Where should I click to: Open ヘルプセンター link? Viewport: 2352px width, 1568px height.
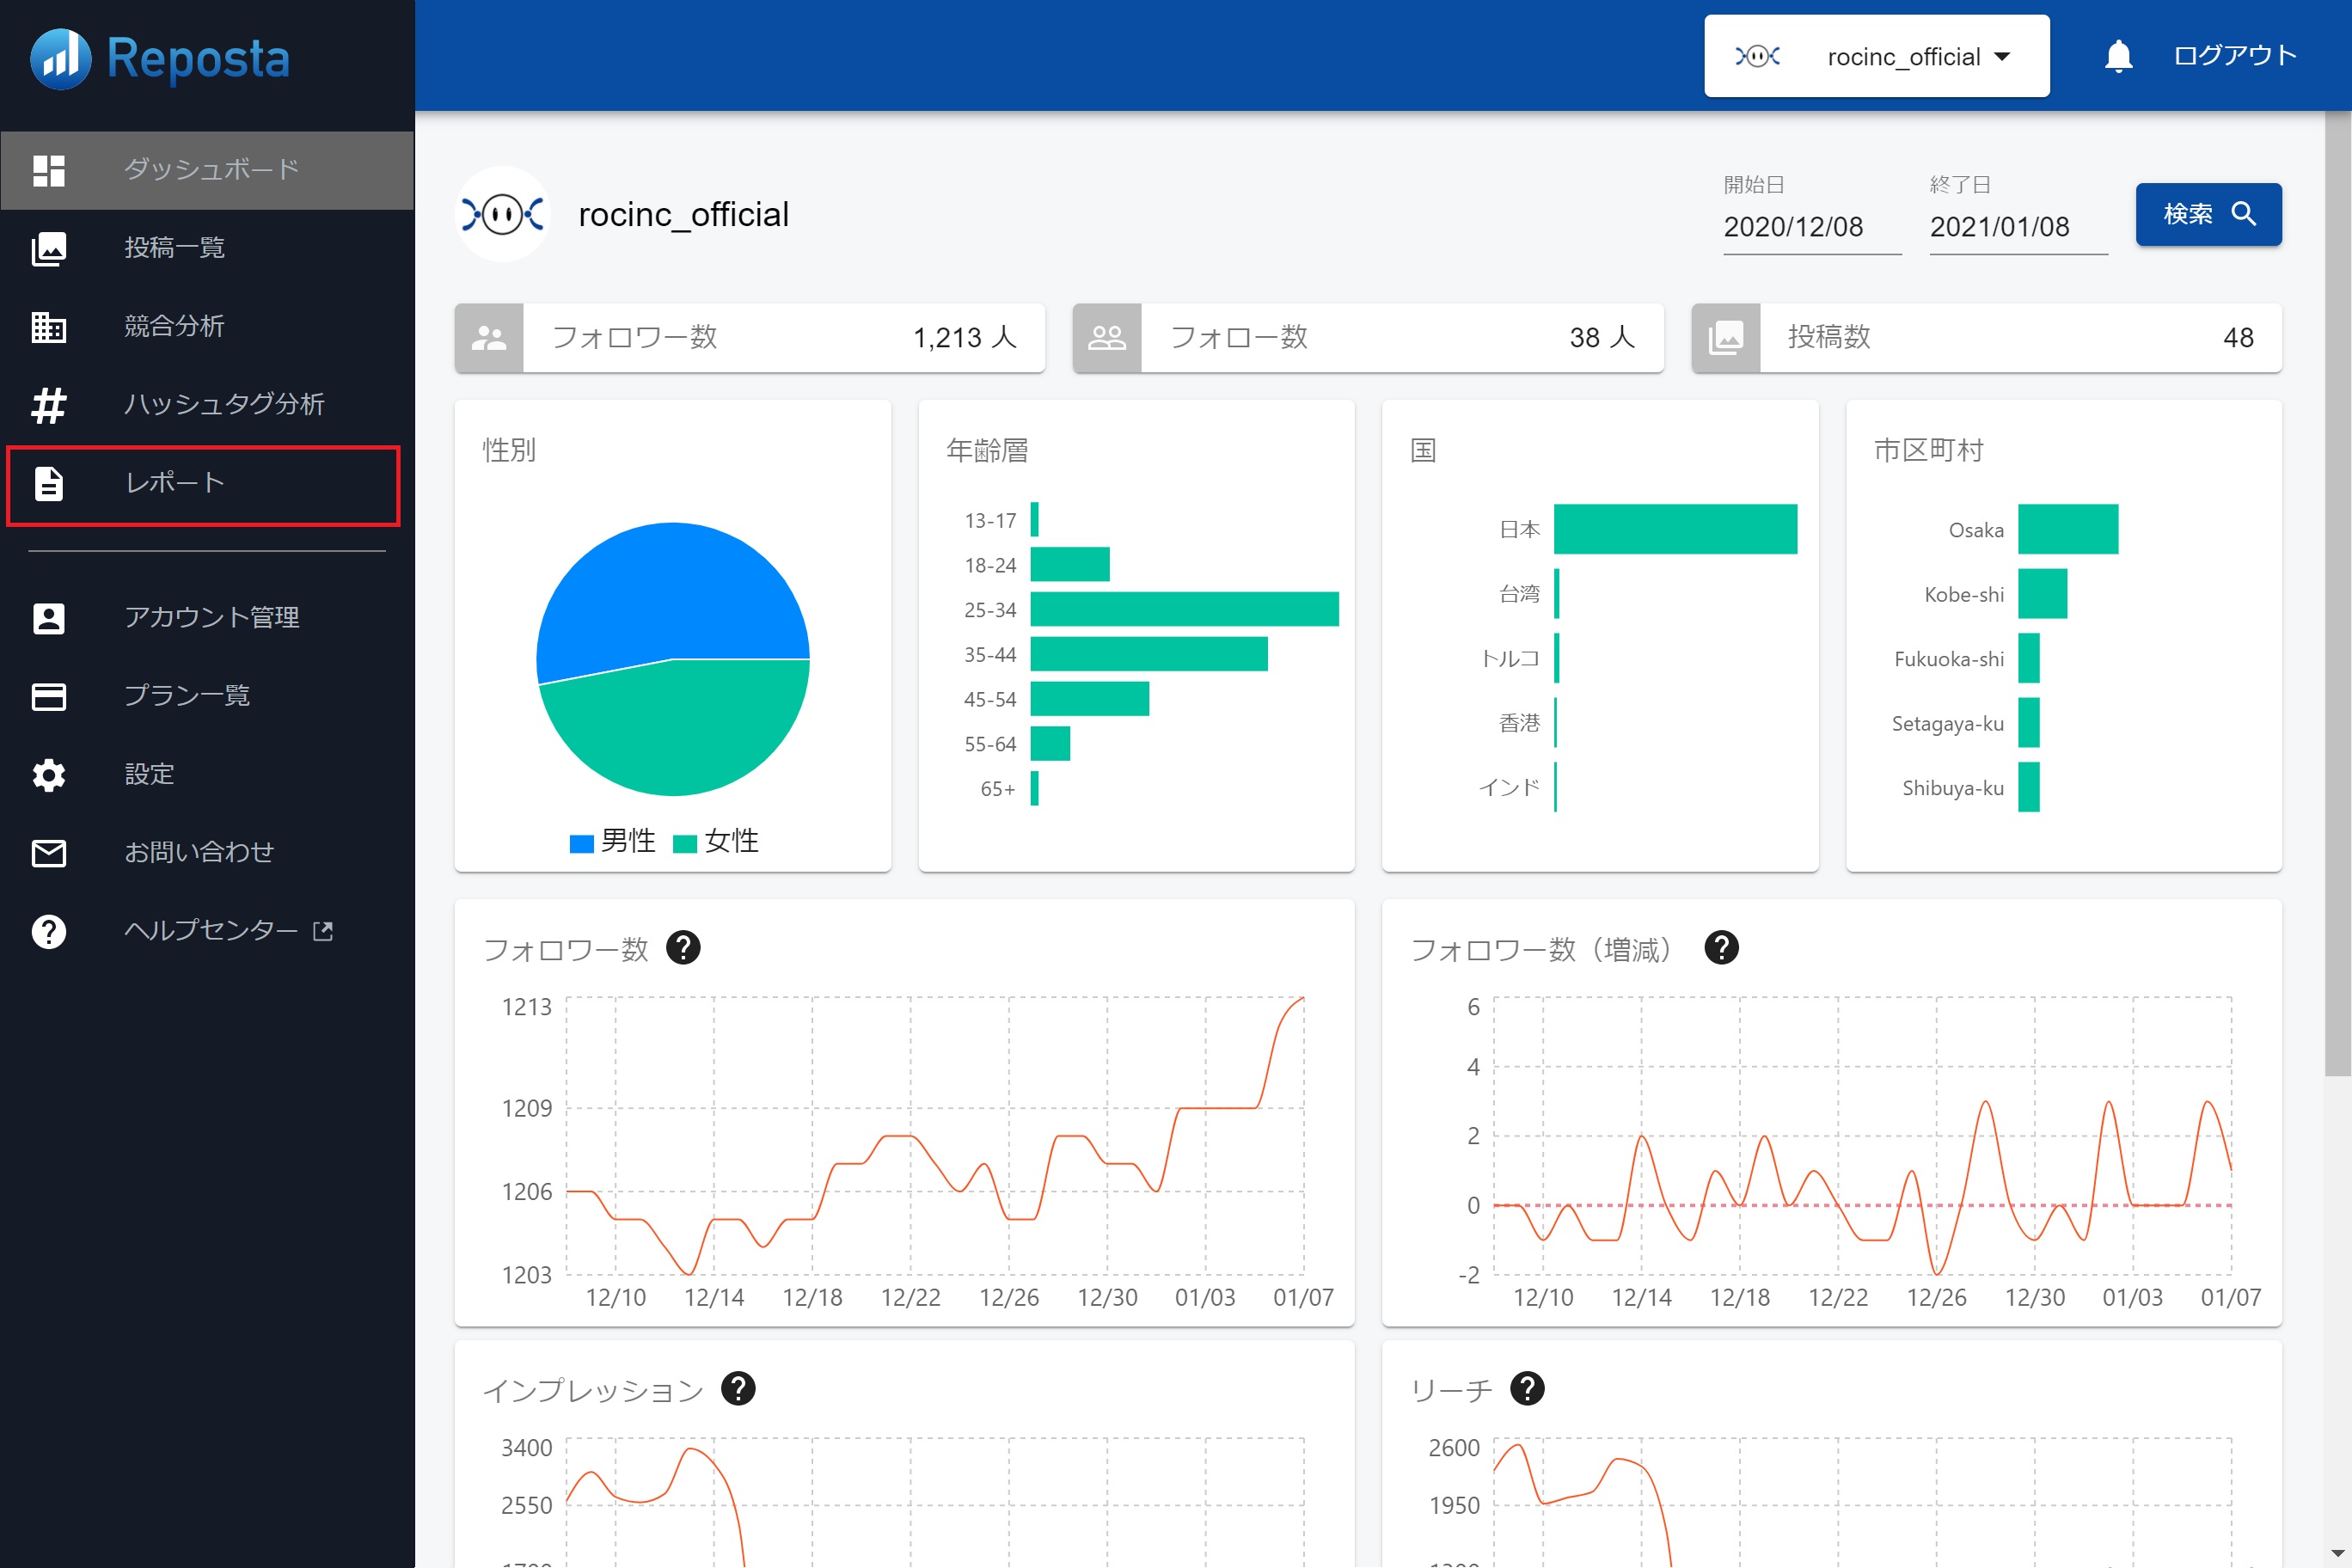point(207,931)
